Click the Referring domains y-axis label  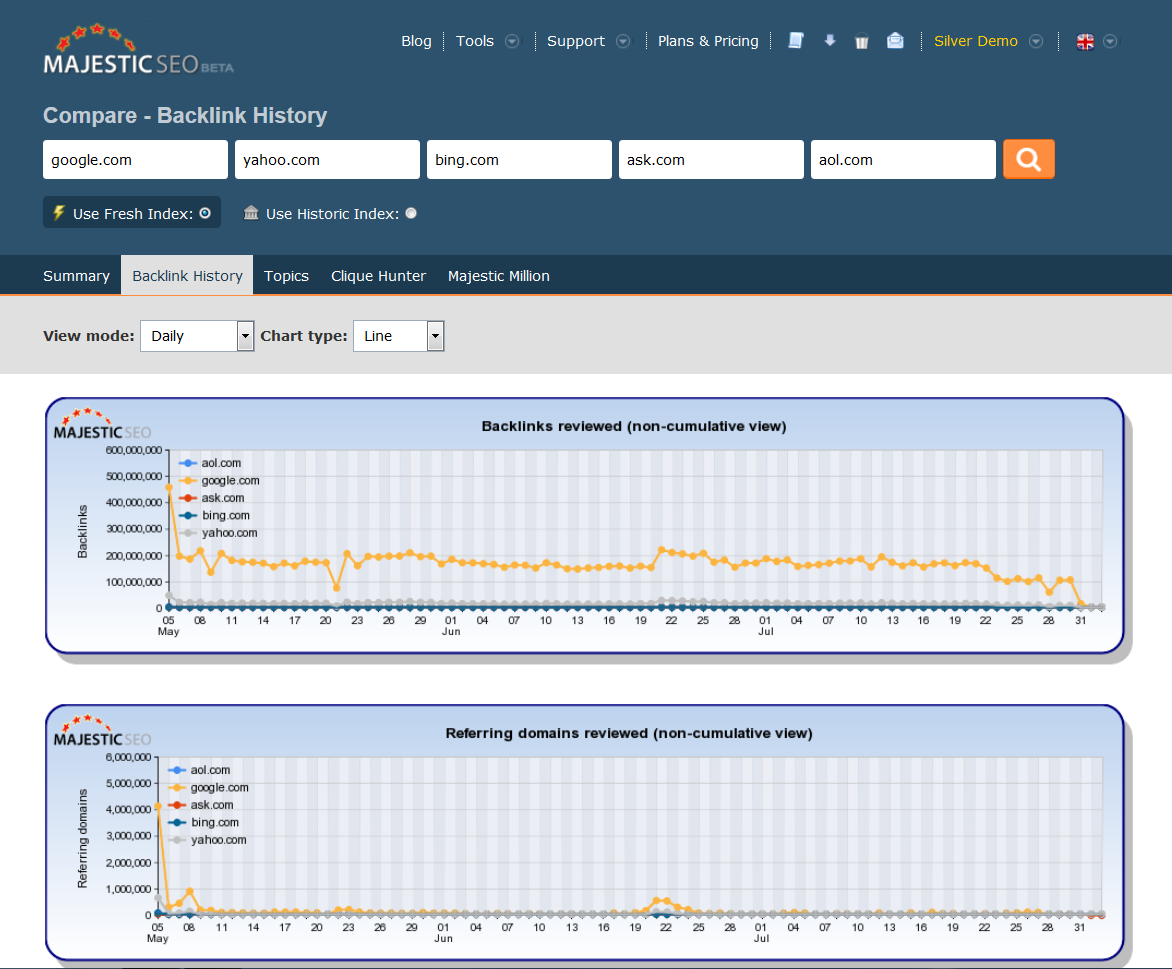pos(82,839)
